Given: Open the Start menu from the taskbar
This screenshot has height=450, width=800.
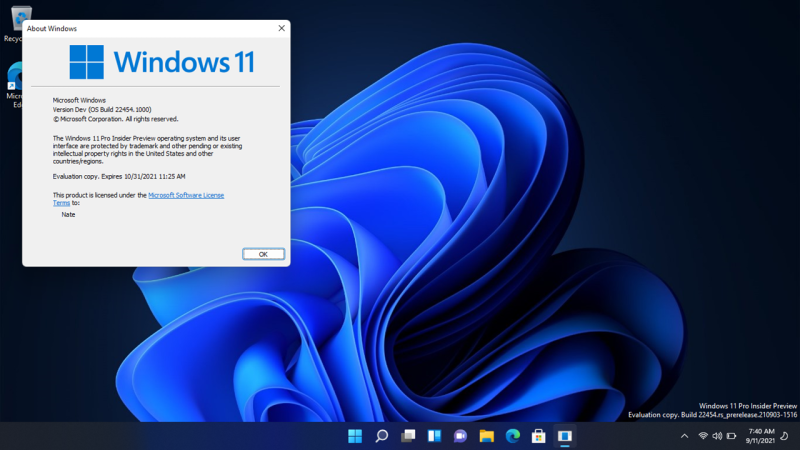Looking at the screenshot, I should (x=355, y=436).
